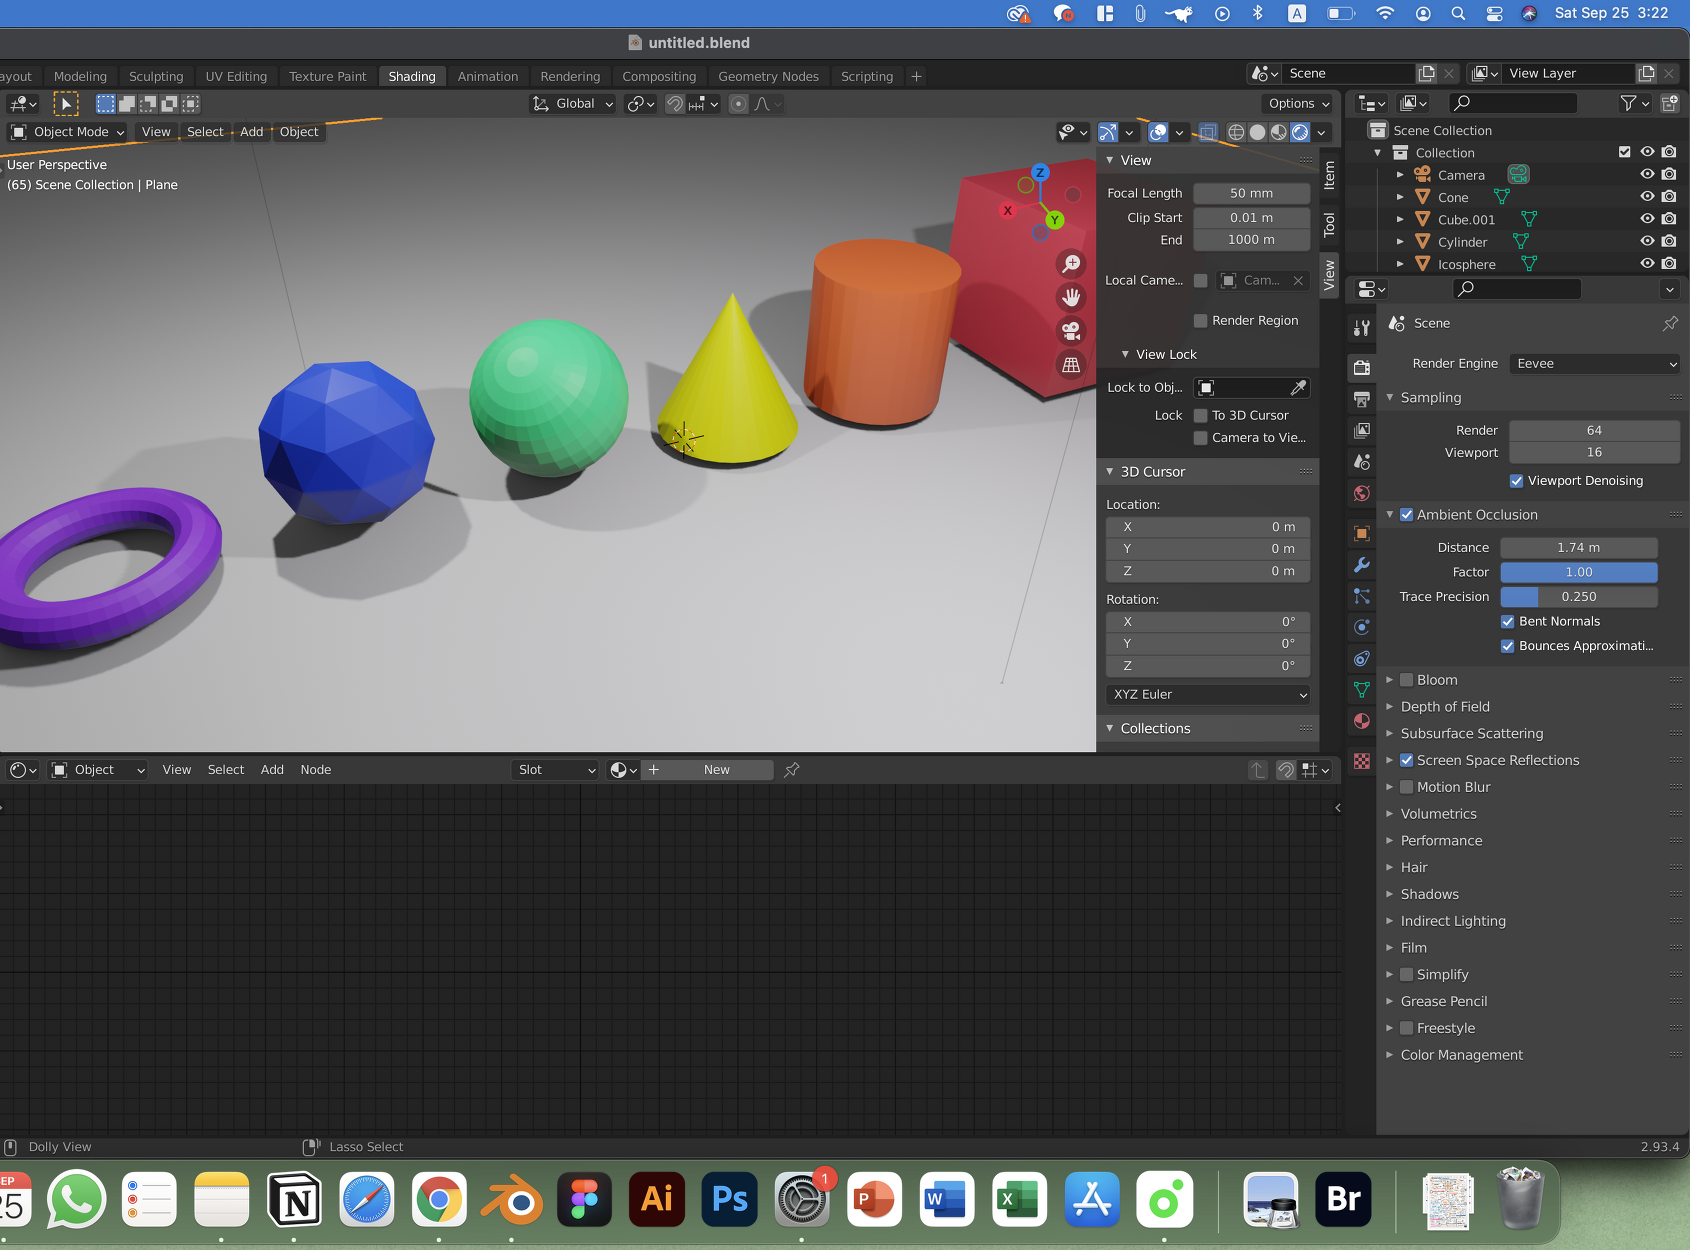Expand the Cube.001 item in outliner
Image resolution: width=1690 pixels, height=1250 pixels.
(1400, 219)
